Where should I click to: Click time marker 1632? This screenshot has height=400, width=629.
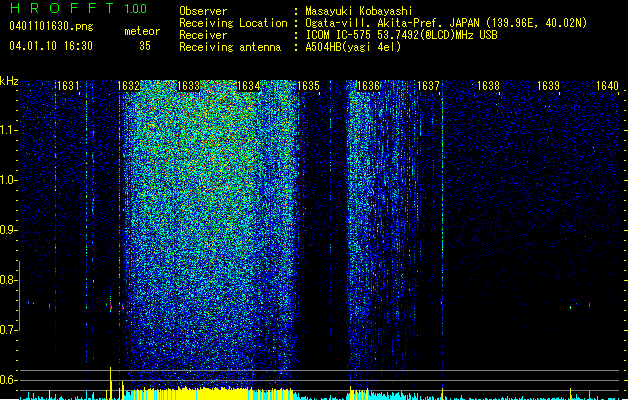click(128, 86)
